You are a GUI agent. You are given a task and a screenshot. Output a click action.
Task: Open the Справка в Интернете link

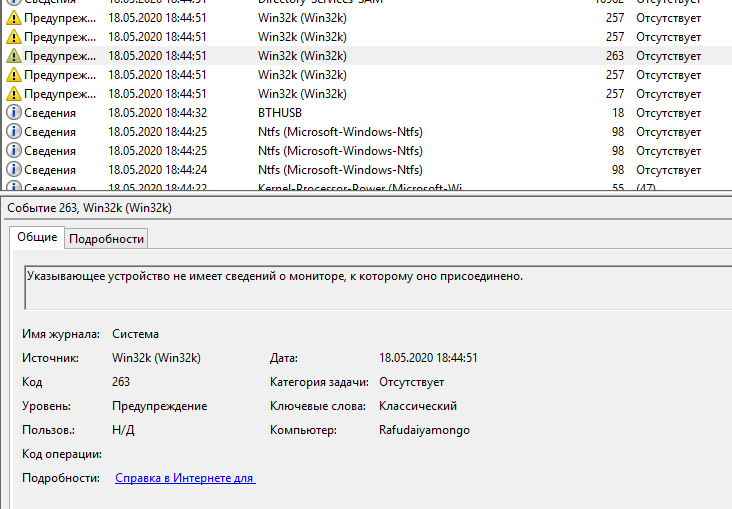pyautogui.click(x=185, y=478)
